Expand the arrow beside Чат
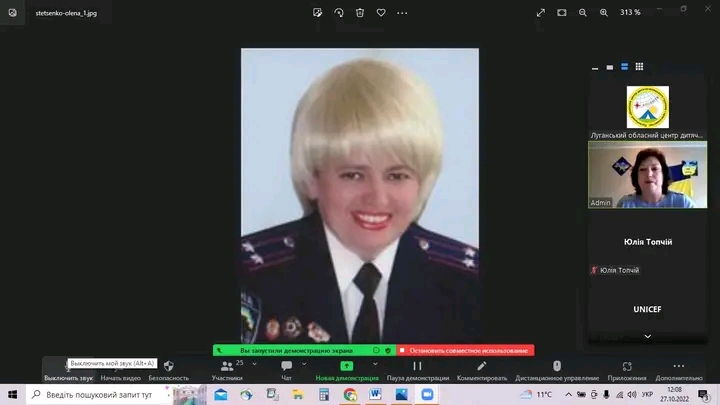 click(304, 364)
